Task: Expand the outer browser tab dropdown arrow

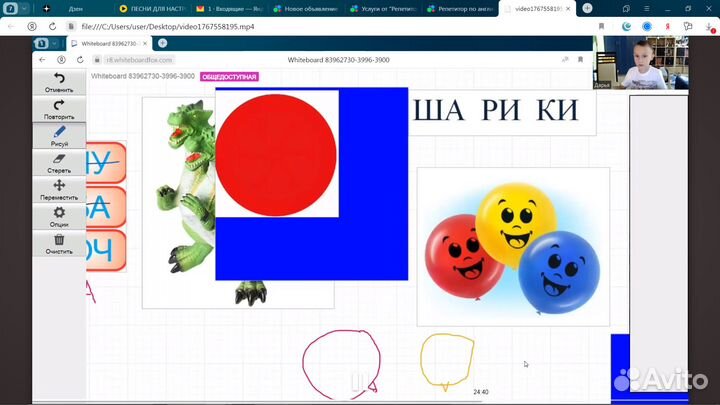Action: (x=24, y=8)
